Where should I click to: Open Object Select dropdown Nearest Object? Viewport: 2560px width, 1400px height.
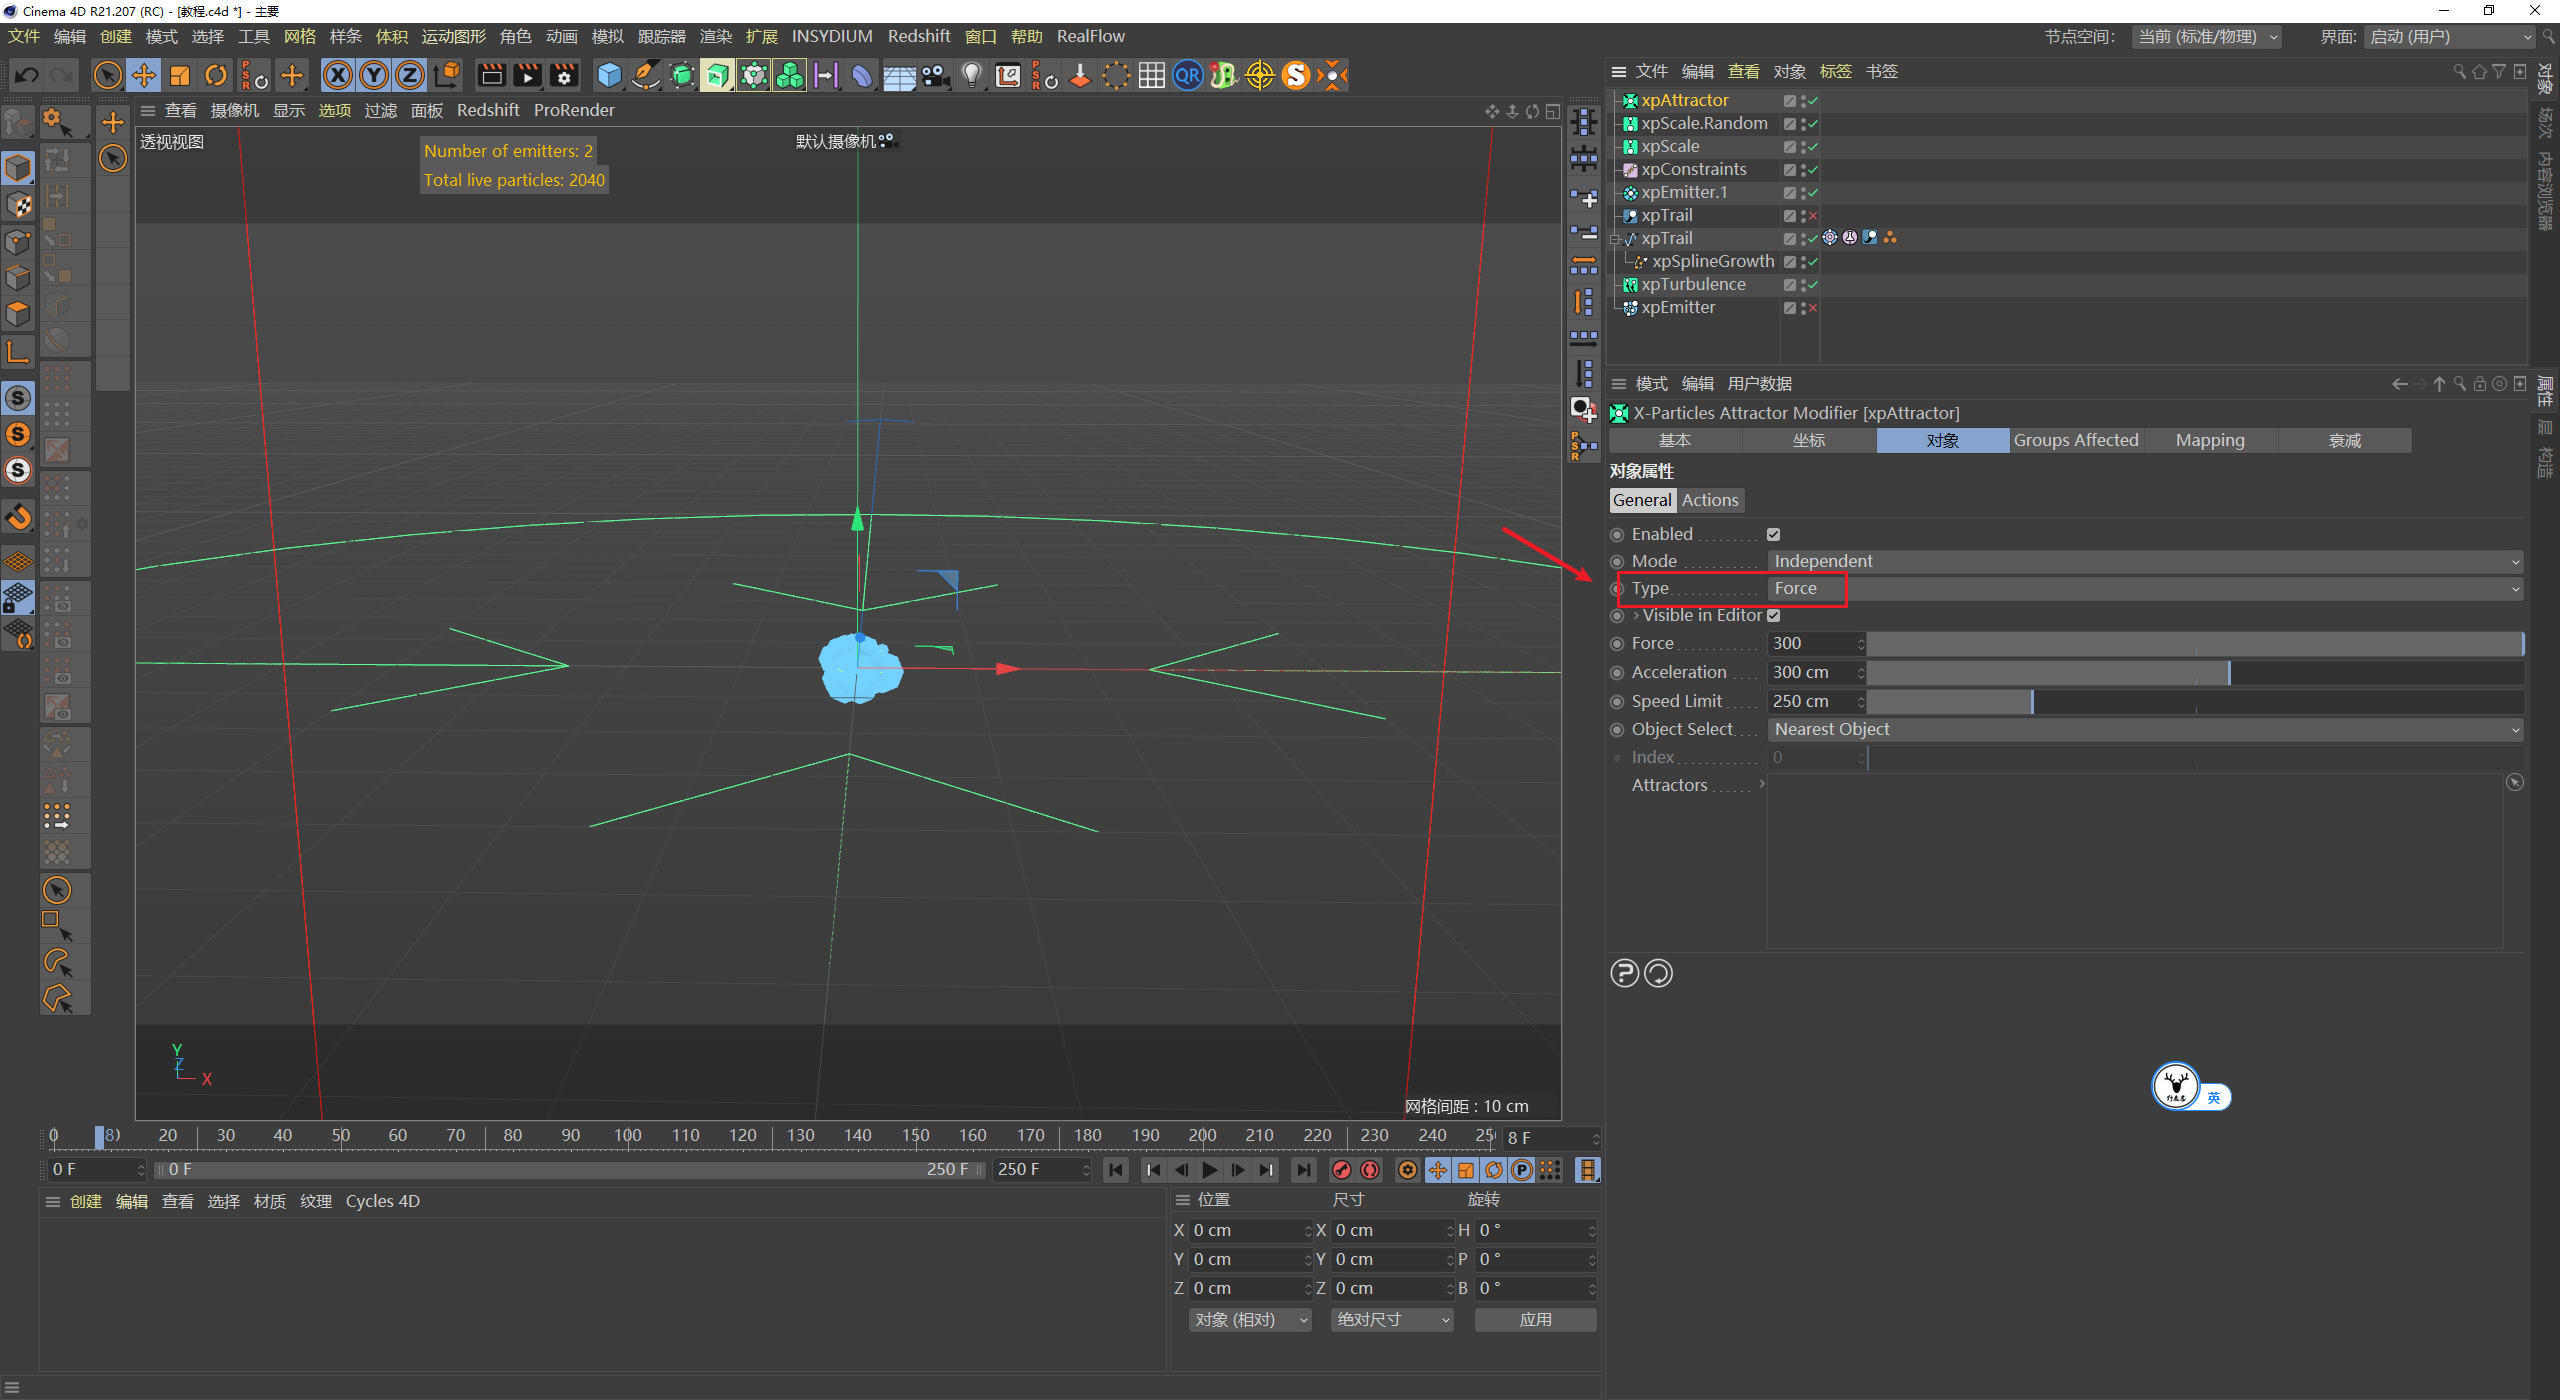tap(2145, 730)
